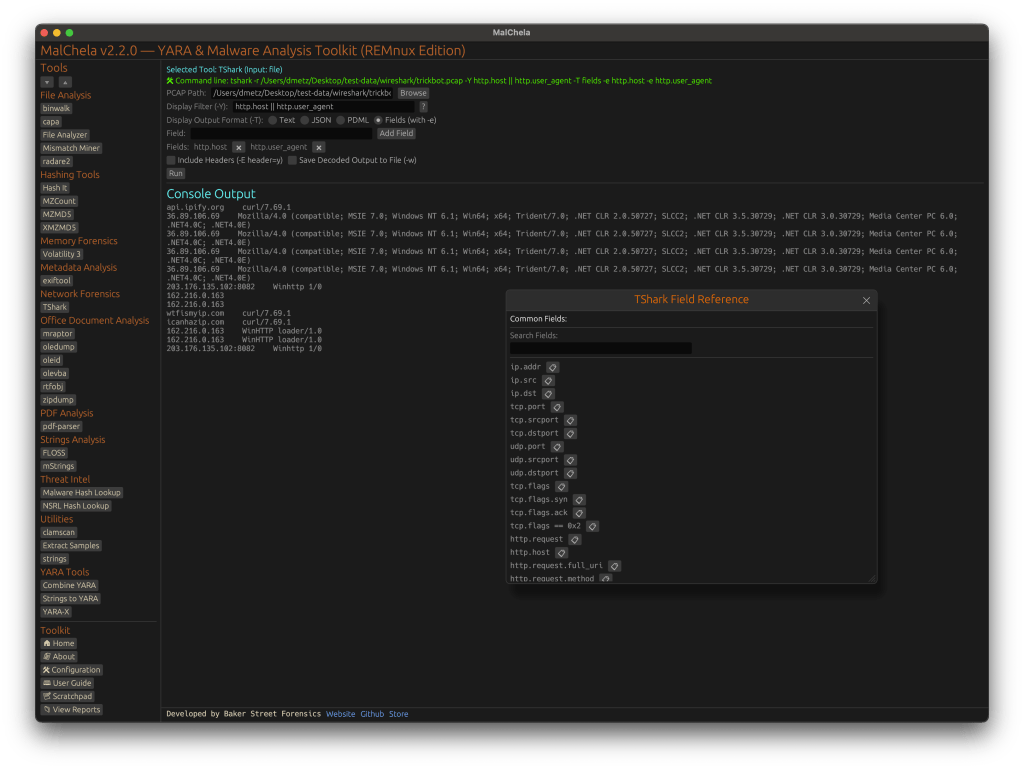Open the Volatility 3 tool
This screenshot has width=1024, height=769.
click(x=61, y=254)
